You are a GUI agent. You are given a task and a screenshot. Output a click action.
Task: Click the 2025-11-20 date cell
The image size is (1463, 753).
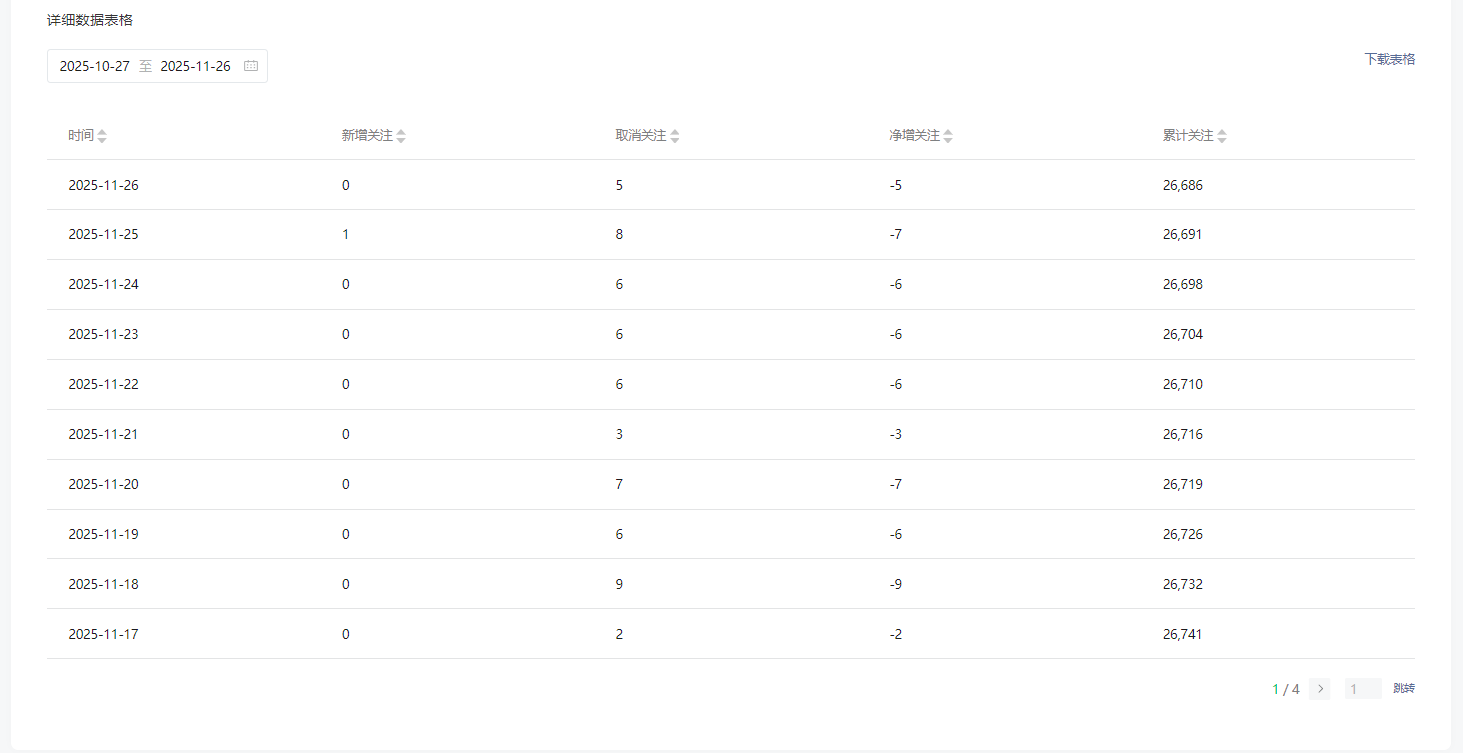(x=103, y=484)
